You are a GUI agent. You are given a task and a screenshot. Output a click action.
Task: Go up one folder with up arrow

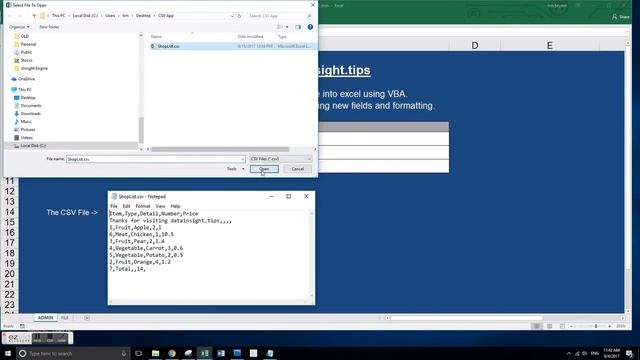34,16
